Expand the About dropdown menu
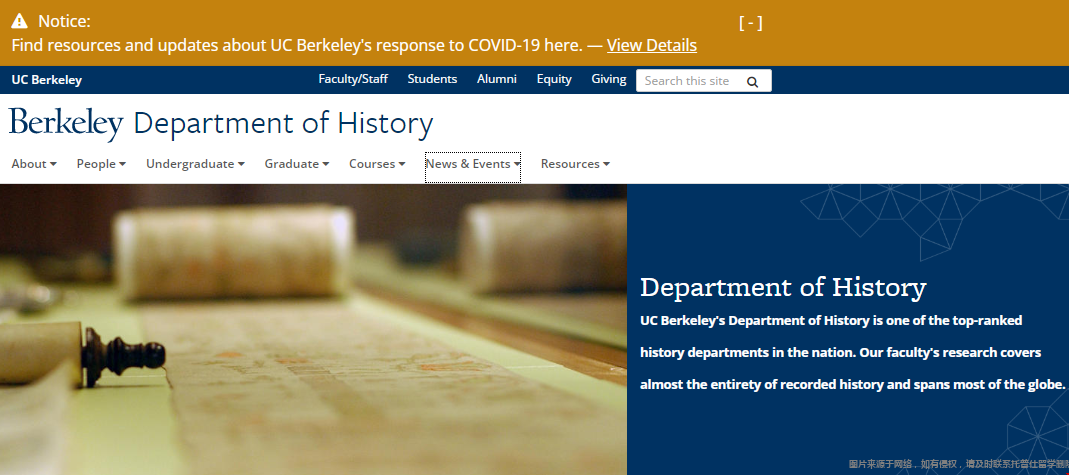The width and height of the screenshot is (1069, 475). [x=34, y=164]
